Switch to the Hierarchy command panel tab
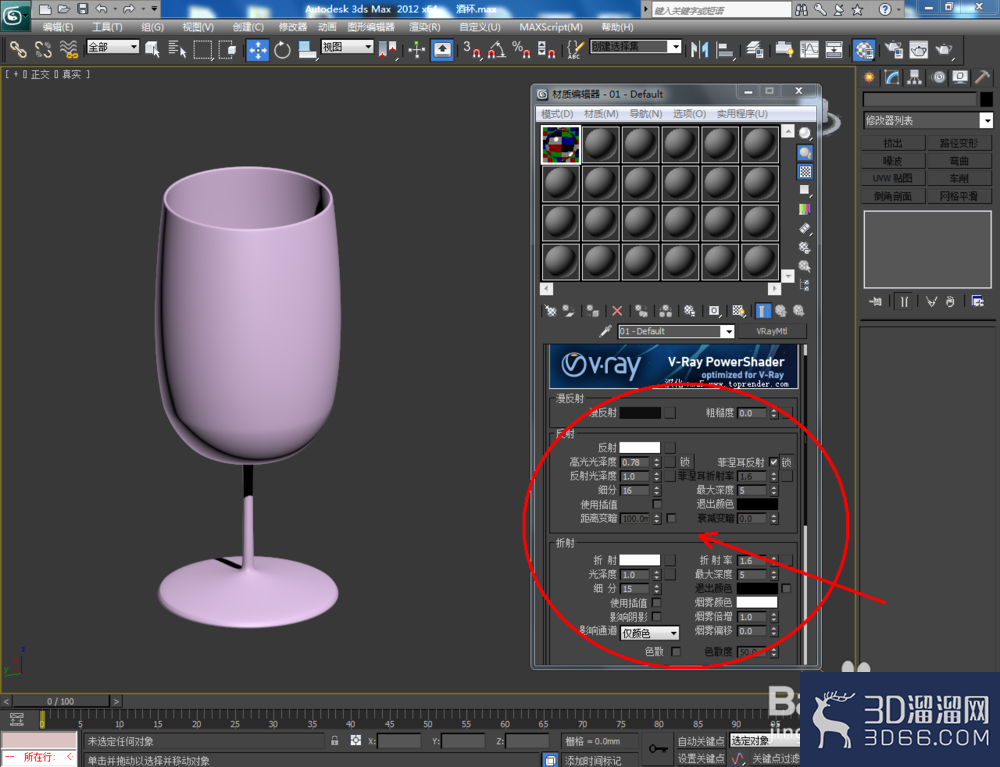This screenshot has height=767, width=1000. pos(915,78)
